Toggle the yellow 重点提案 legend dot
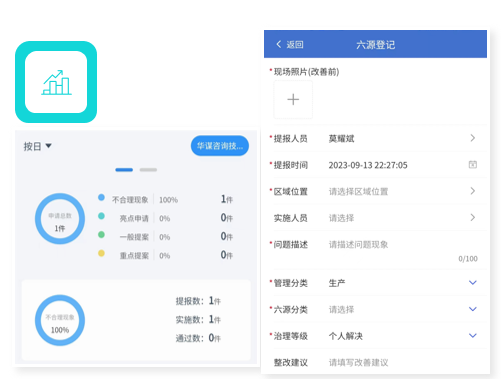The width and height of the screenshot is (501, 379). point(101,253)
